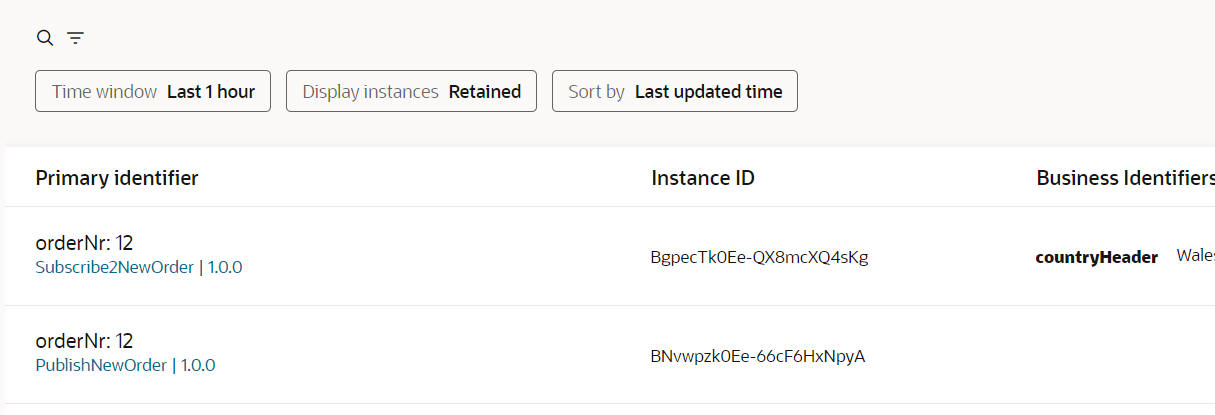Change the Sort by option
The height and width of the screenshot is (415, 1215).
coord(674,91)
